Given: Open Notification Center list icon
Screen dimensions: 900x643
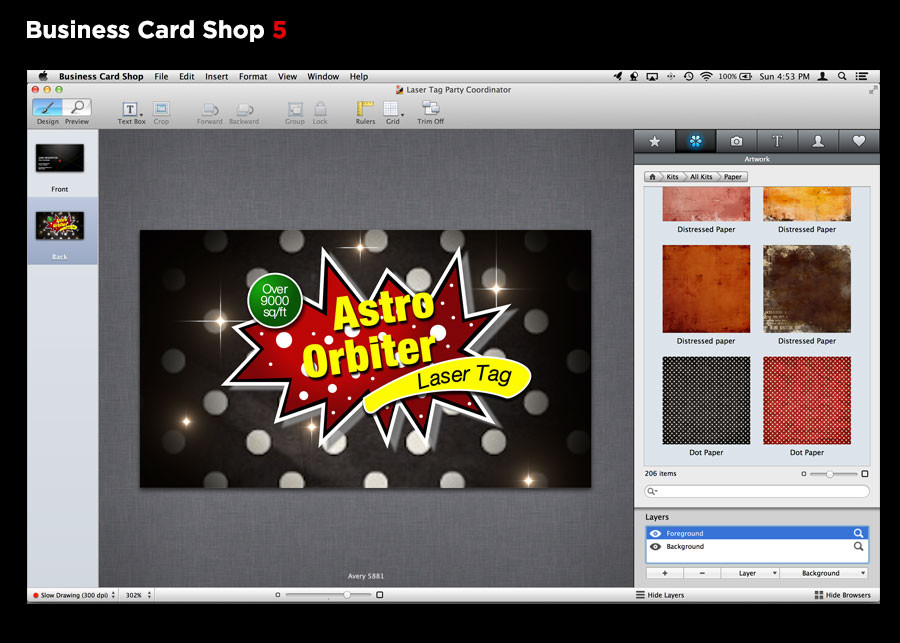Looking at the screenshot, I should click(862, 76).
